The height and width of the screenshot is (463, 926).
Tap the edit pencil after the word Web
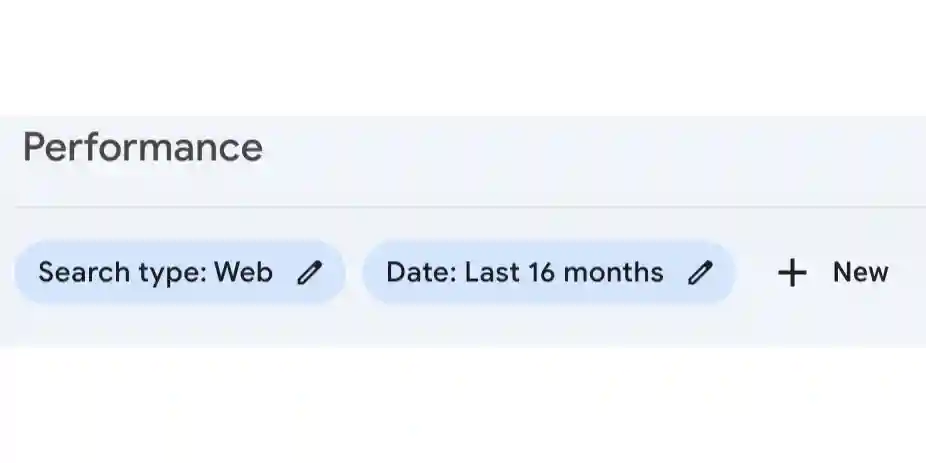coord(310,273)
